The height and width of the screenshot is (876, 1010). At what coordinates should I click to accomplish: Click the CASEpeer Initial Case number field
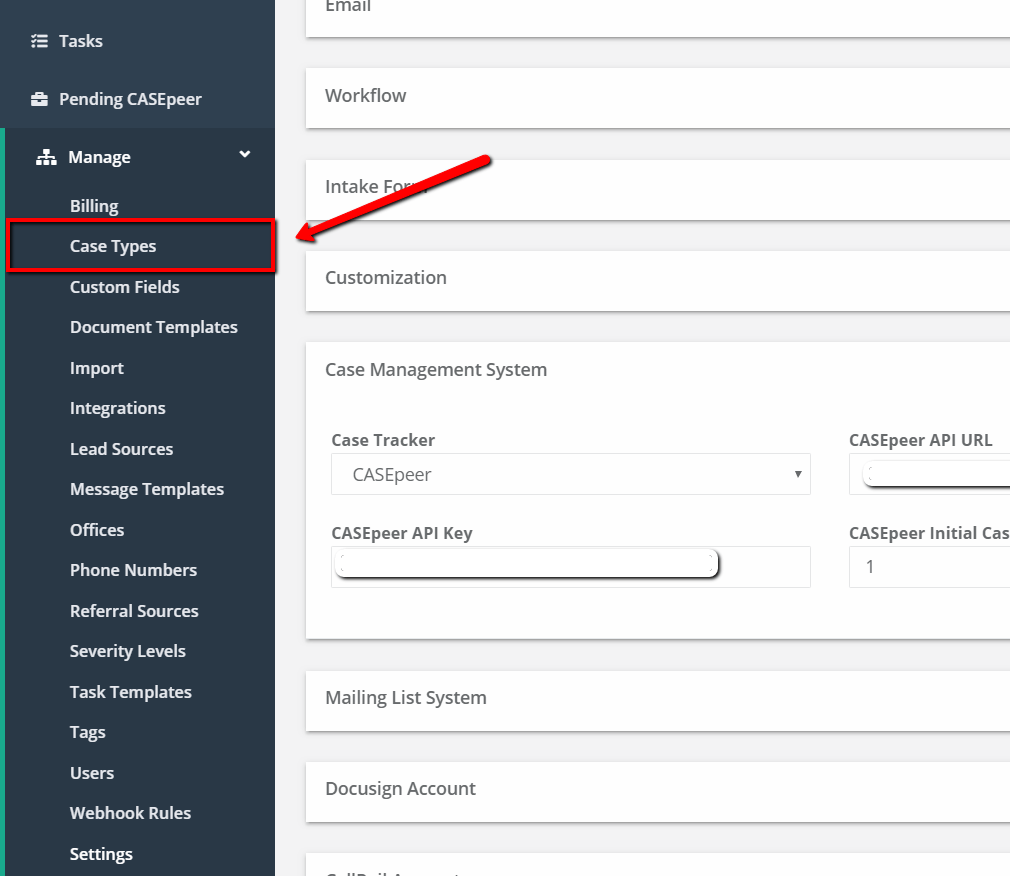click(x=930, y=567)
